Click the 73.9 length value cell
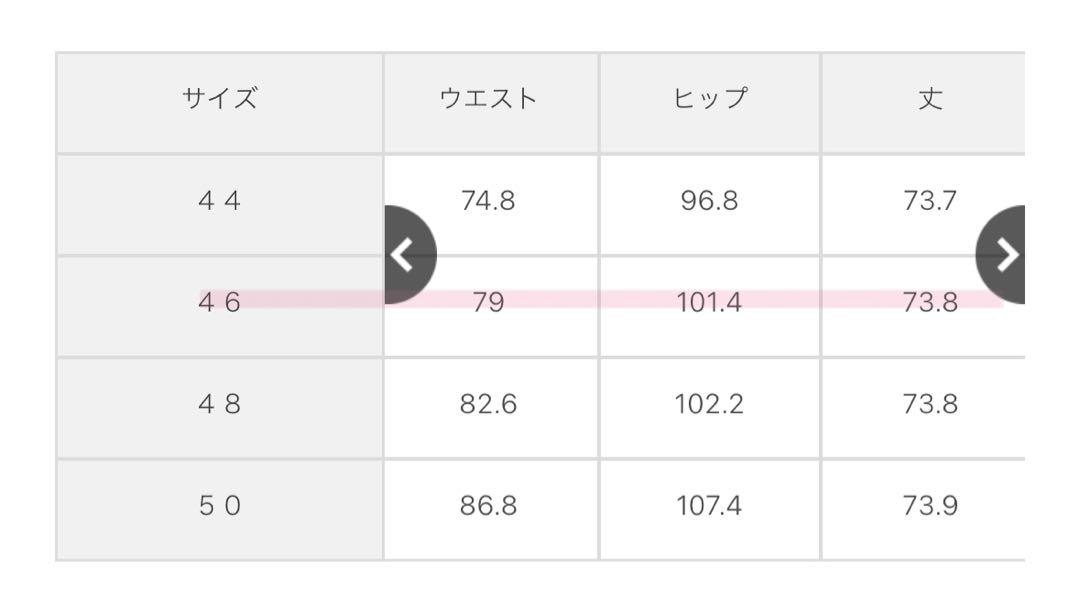 924,510
